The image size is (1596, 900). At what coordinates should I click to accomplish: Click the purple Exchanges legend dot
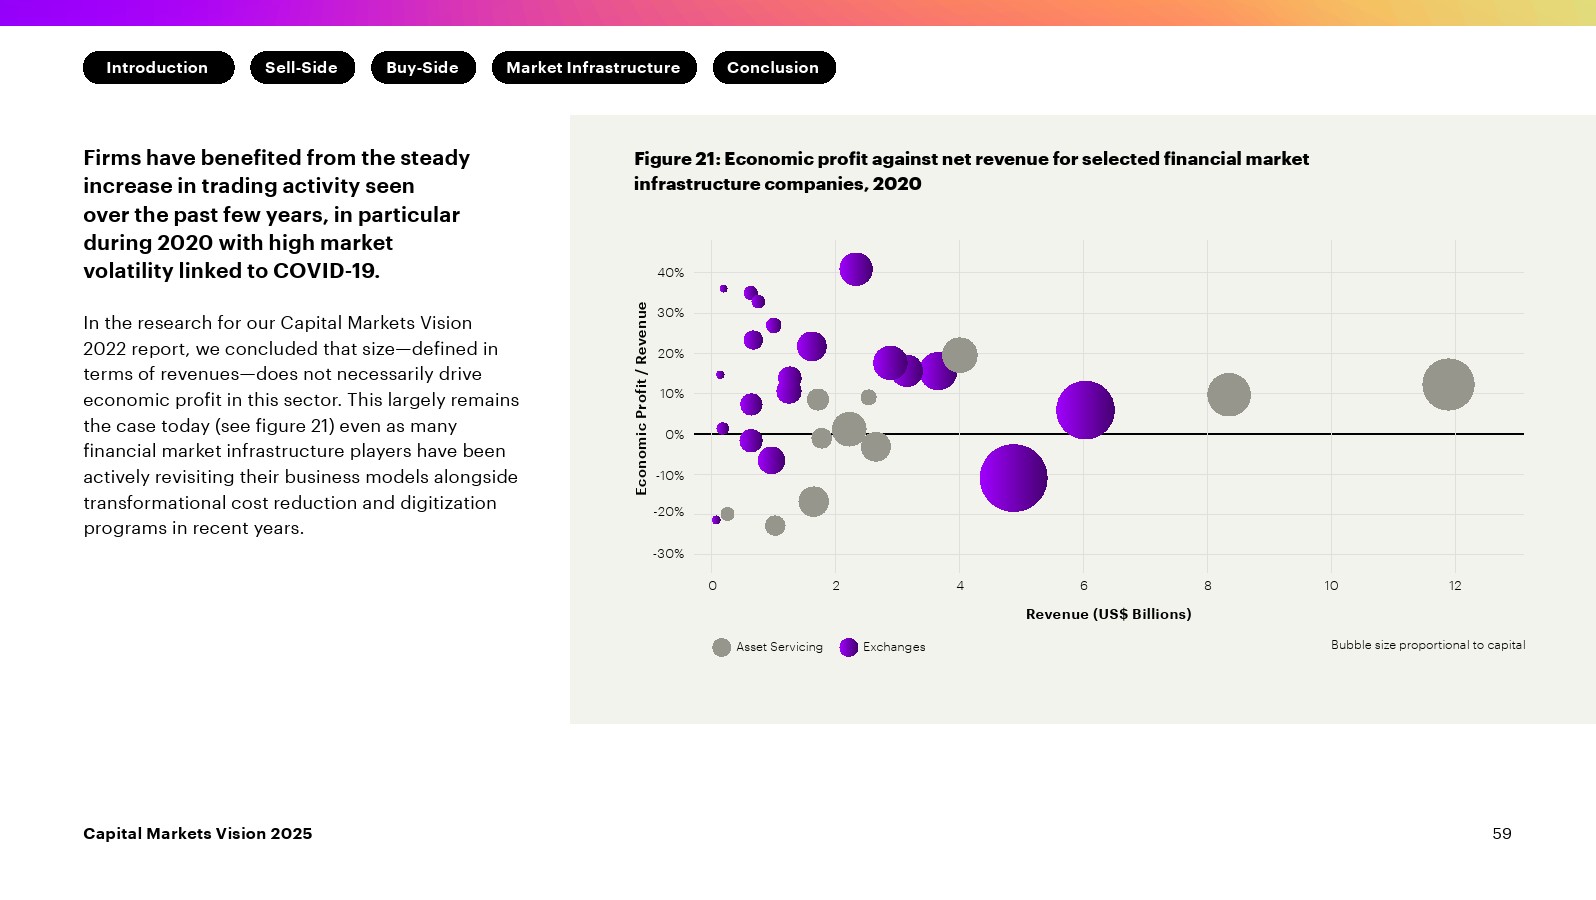(849, 647)
